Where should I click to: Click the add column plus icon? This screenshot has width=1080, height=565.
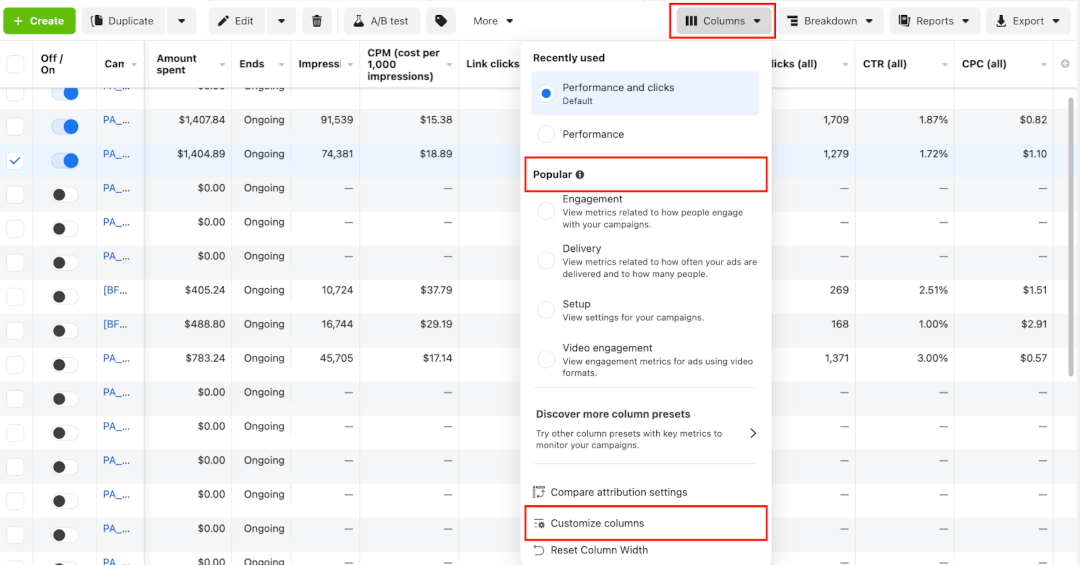click(1066, 63)
